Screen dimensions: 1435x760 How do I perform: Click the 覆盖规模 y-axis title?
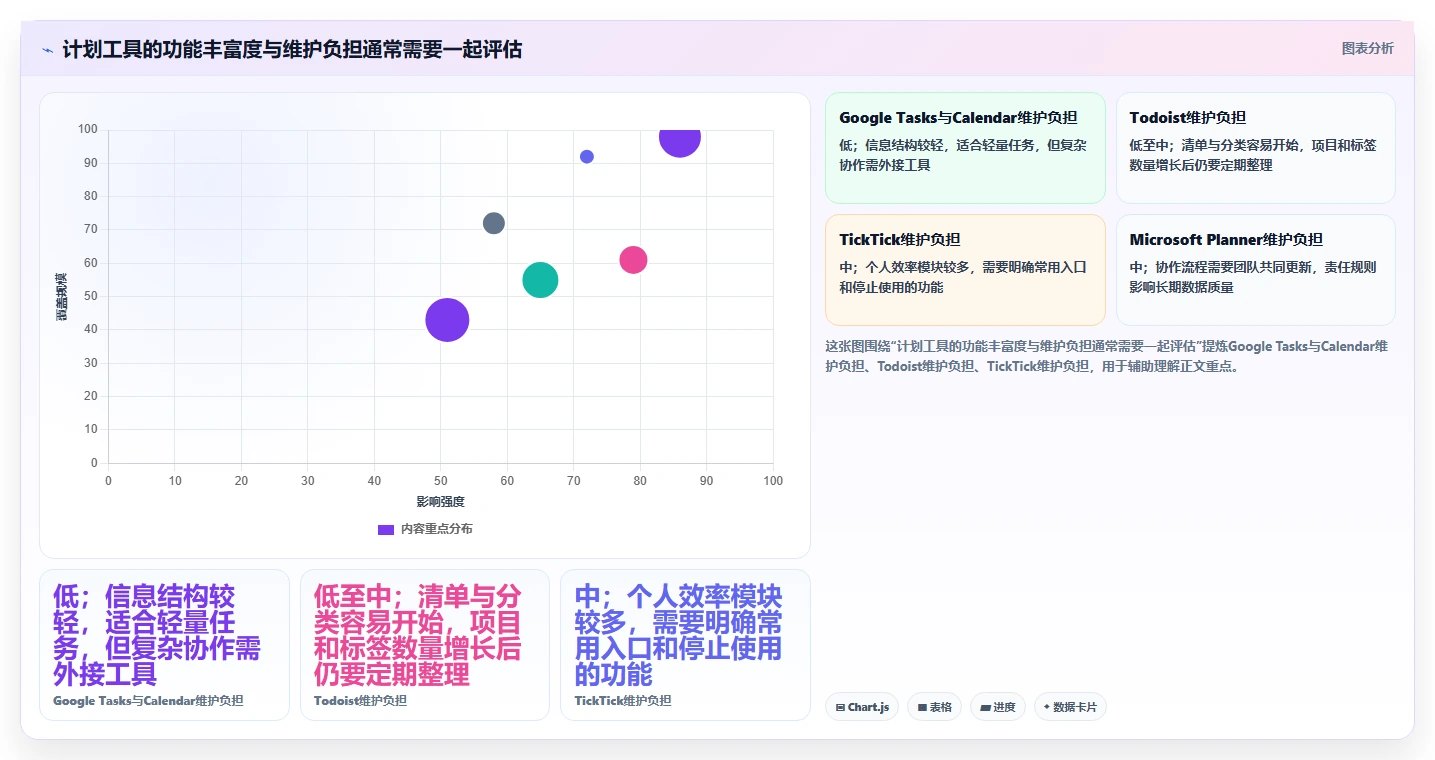[x=62, y=296]
